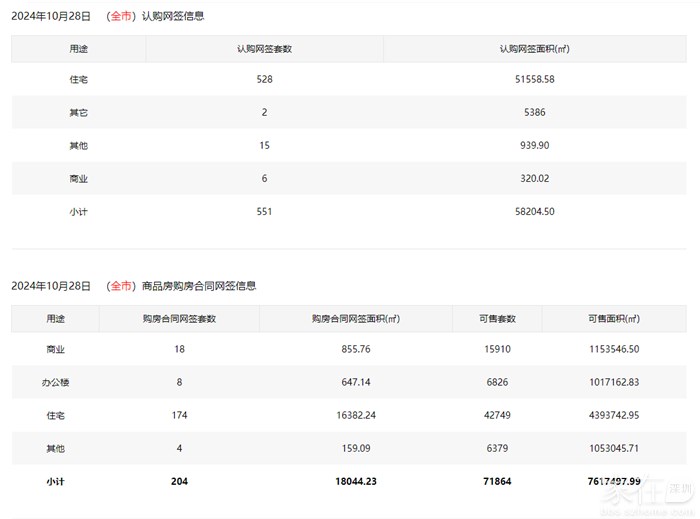Click the bold 18044.23 contract area subtotal

tap(355, 481)
